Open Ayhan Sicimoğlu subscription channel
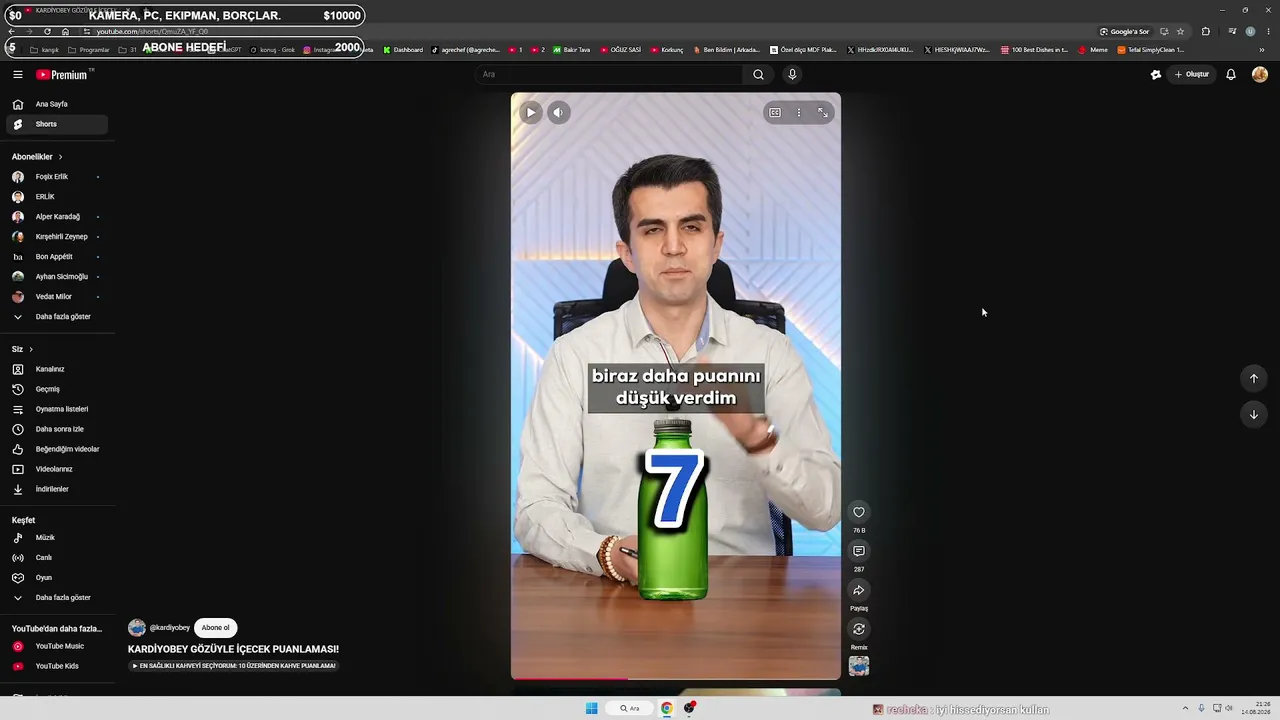Image resolution: width=1280 pixels, height=720 pixels. [x=57, y=277]
